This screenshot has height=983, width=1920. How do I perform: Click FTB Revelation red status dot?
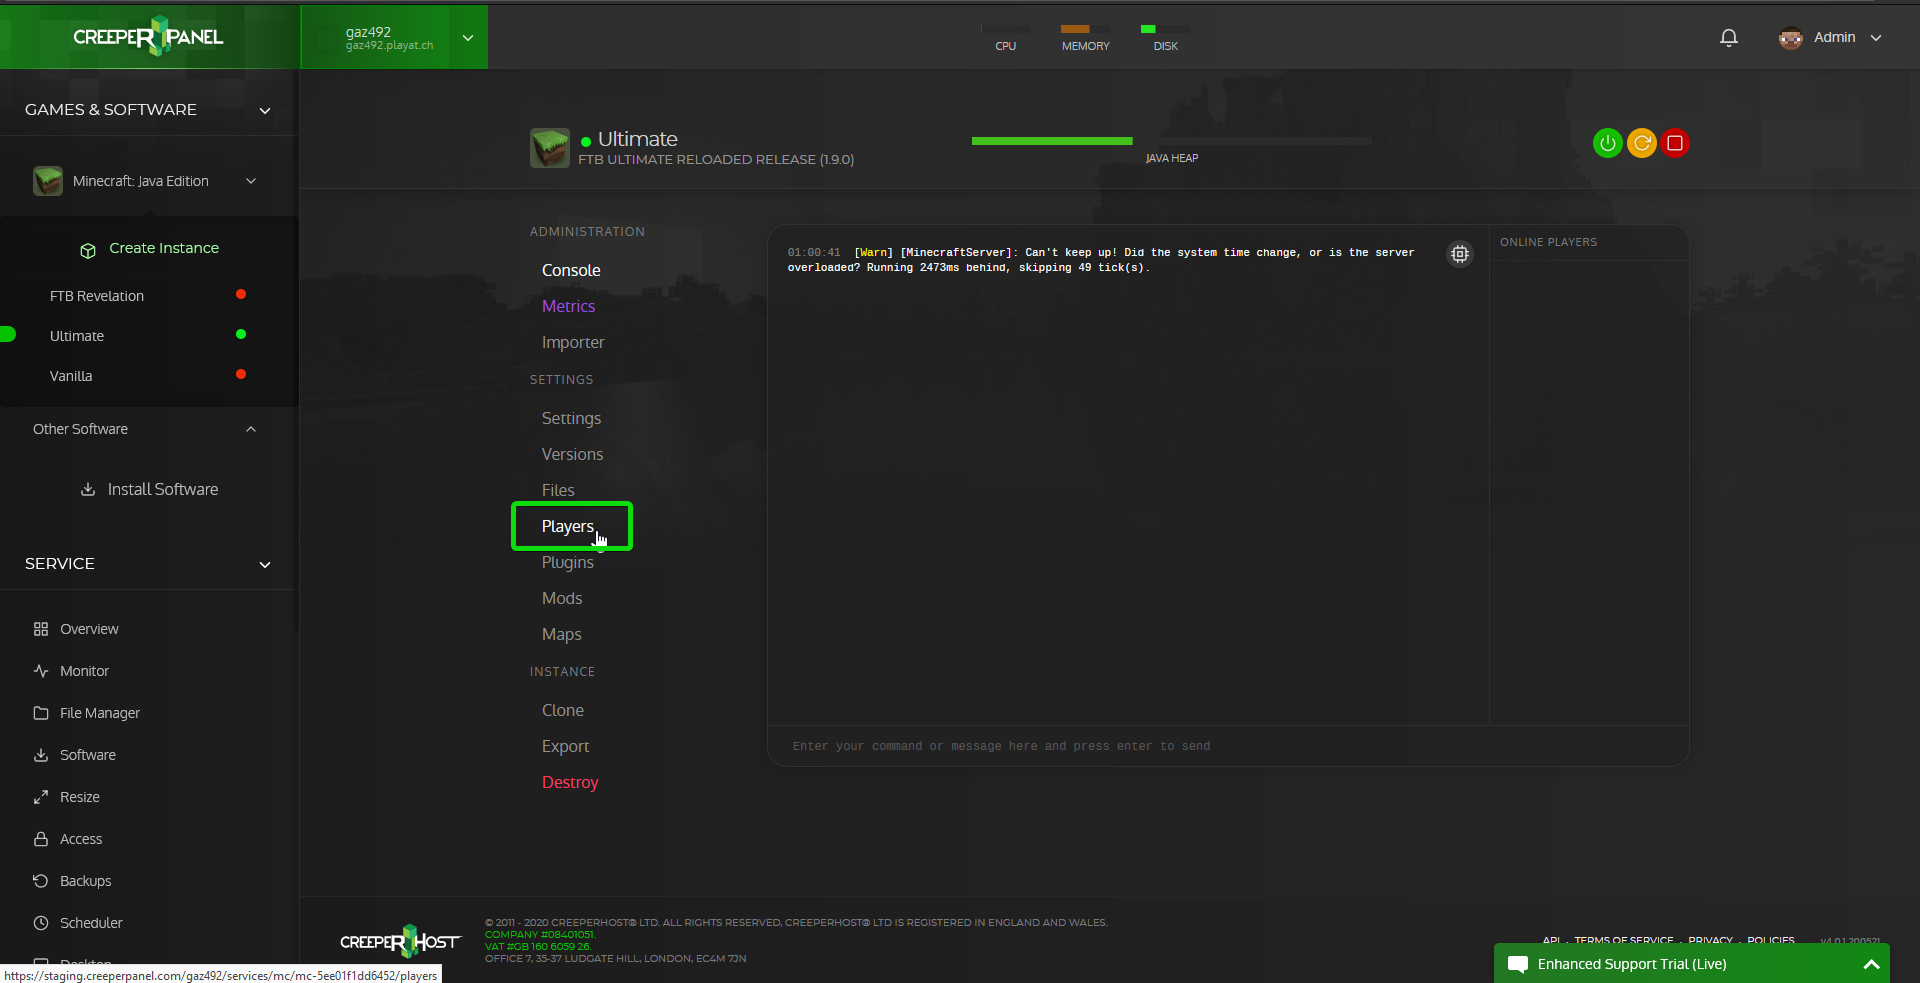coord(241,294)
